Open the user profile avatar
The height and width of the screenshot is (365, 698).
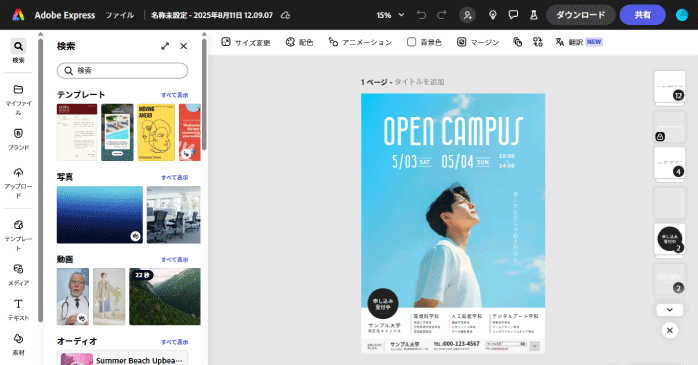682,15
